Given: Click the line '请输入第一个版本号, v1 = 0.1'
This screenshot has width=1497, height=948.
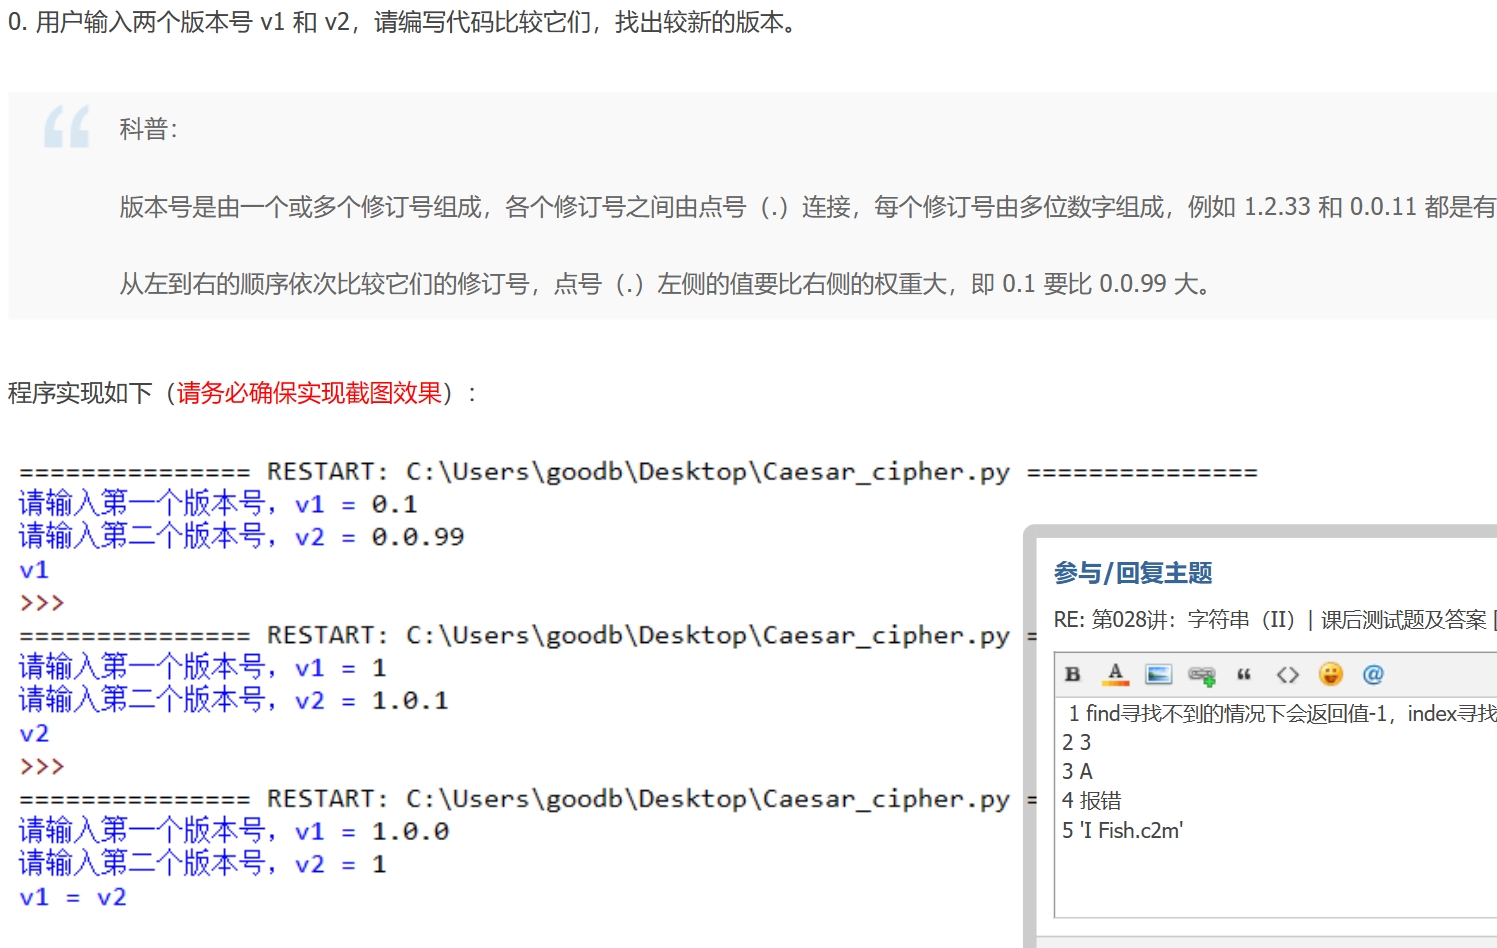Looking at the screenshot, I should [218, 504].
